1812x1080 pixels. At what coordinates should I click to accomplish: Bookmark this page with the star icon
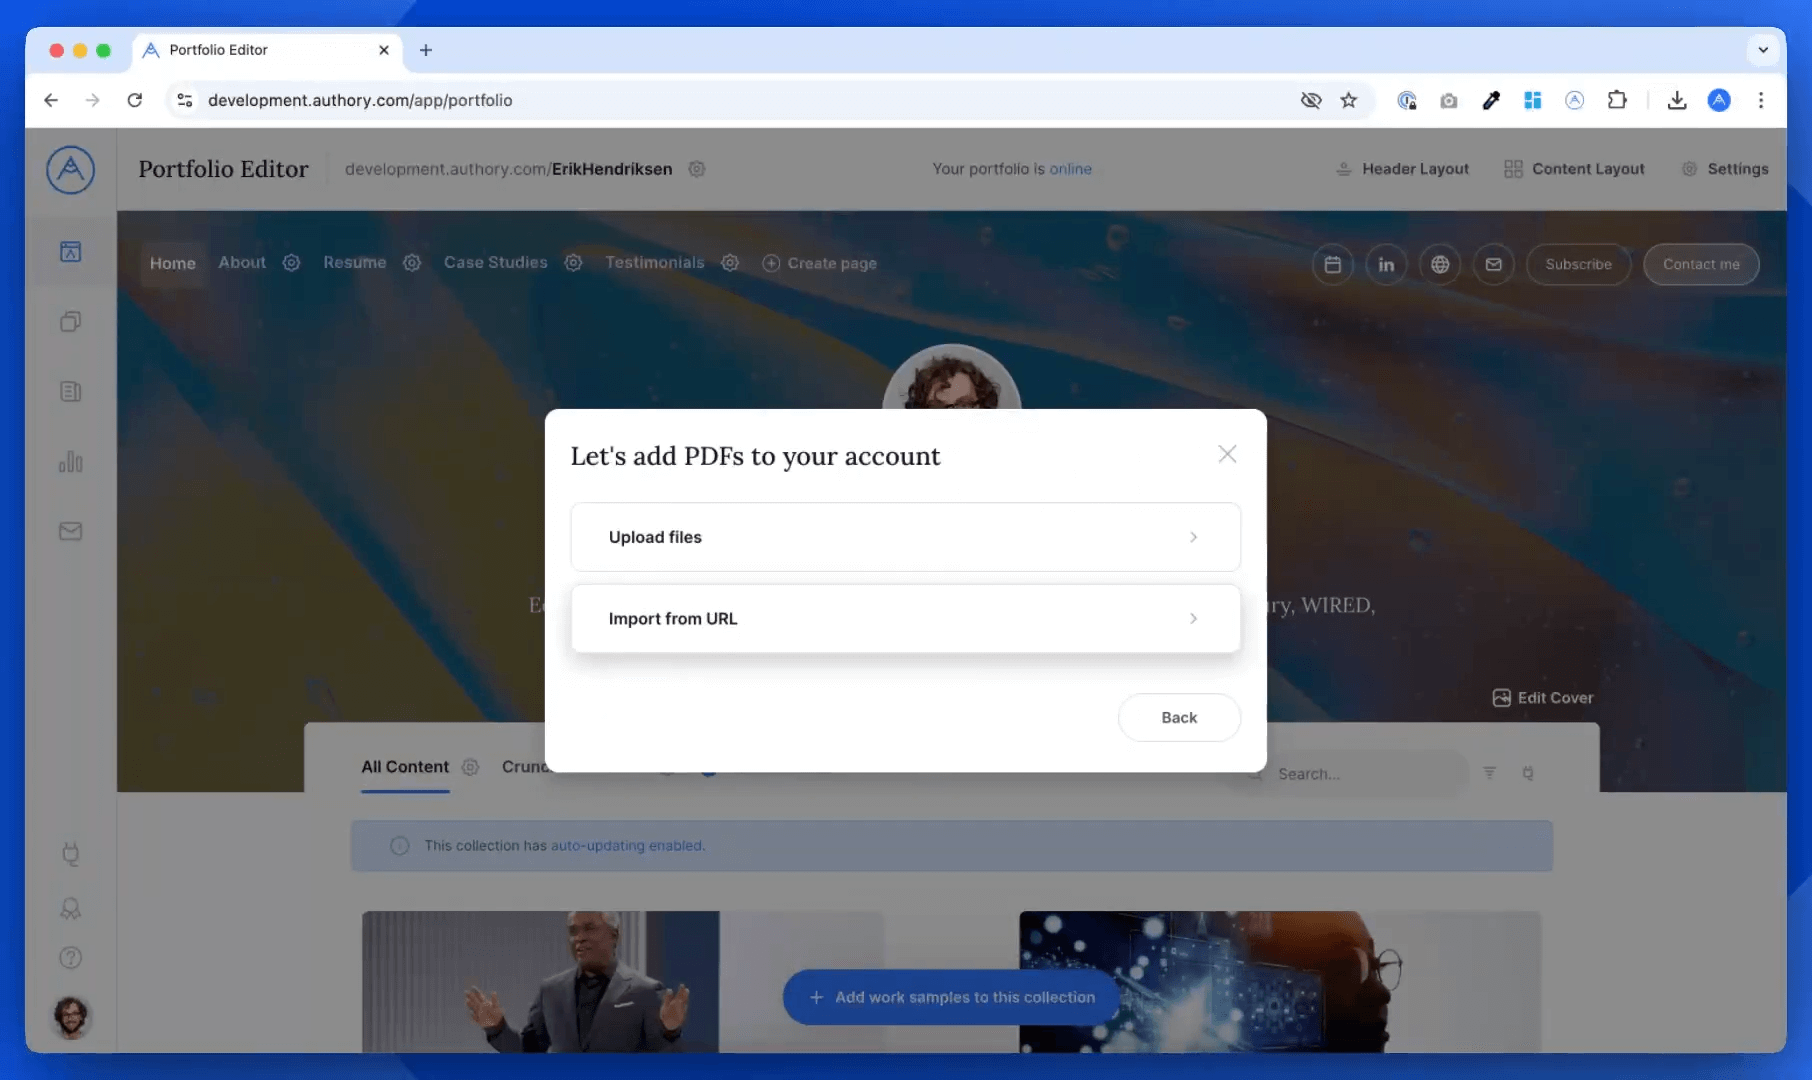click(x=1349, y=100)
